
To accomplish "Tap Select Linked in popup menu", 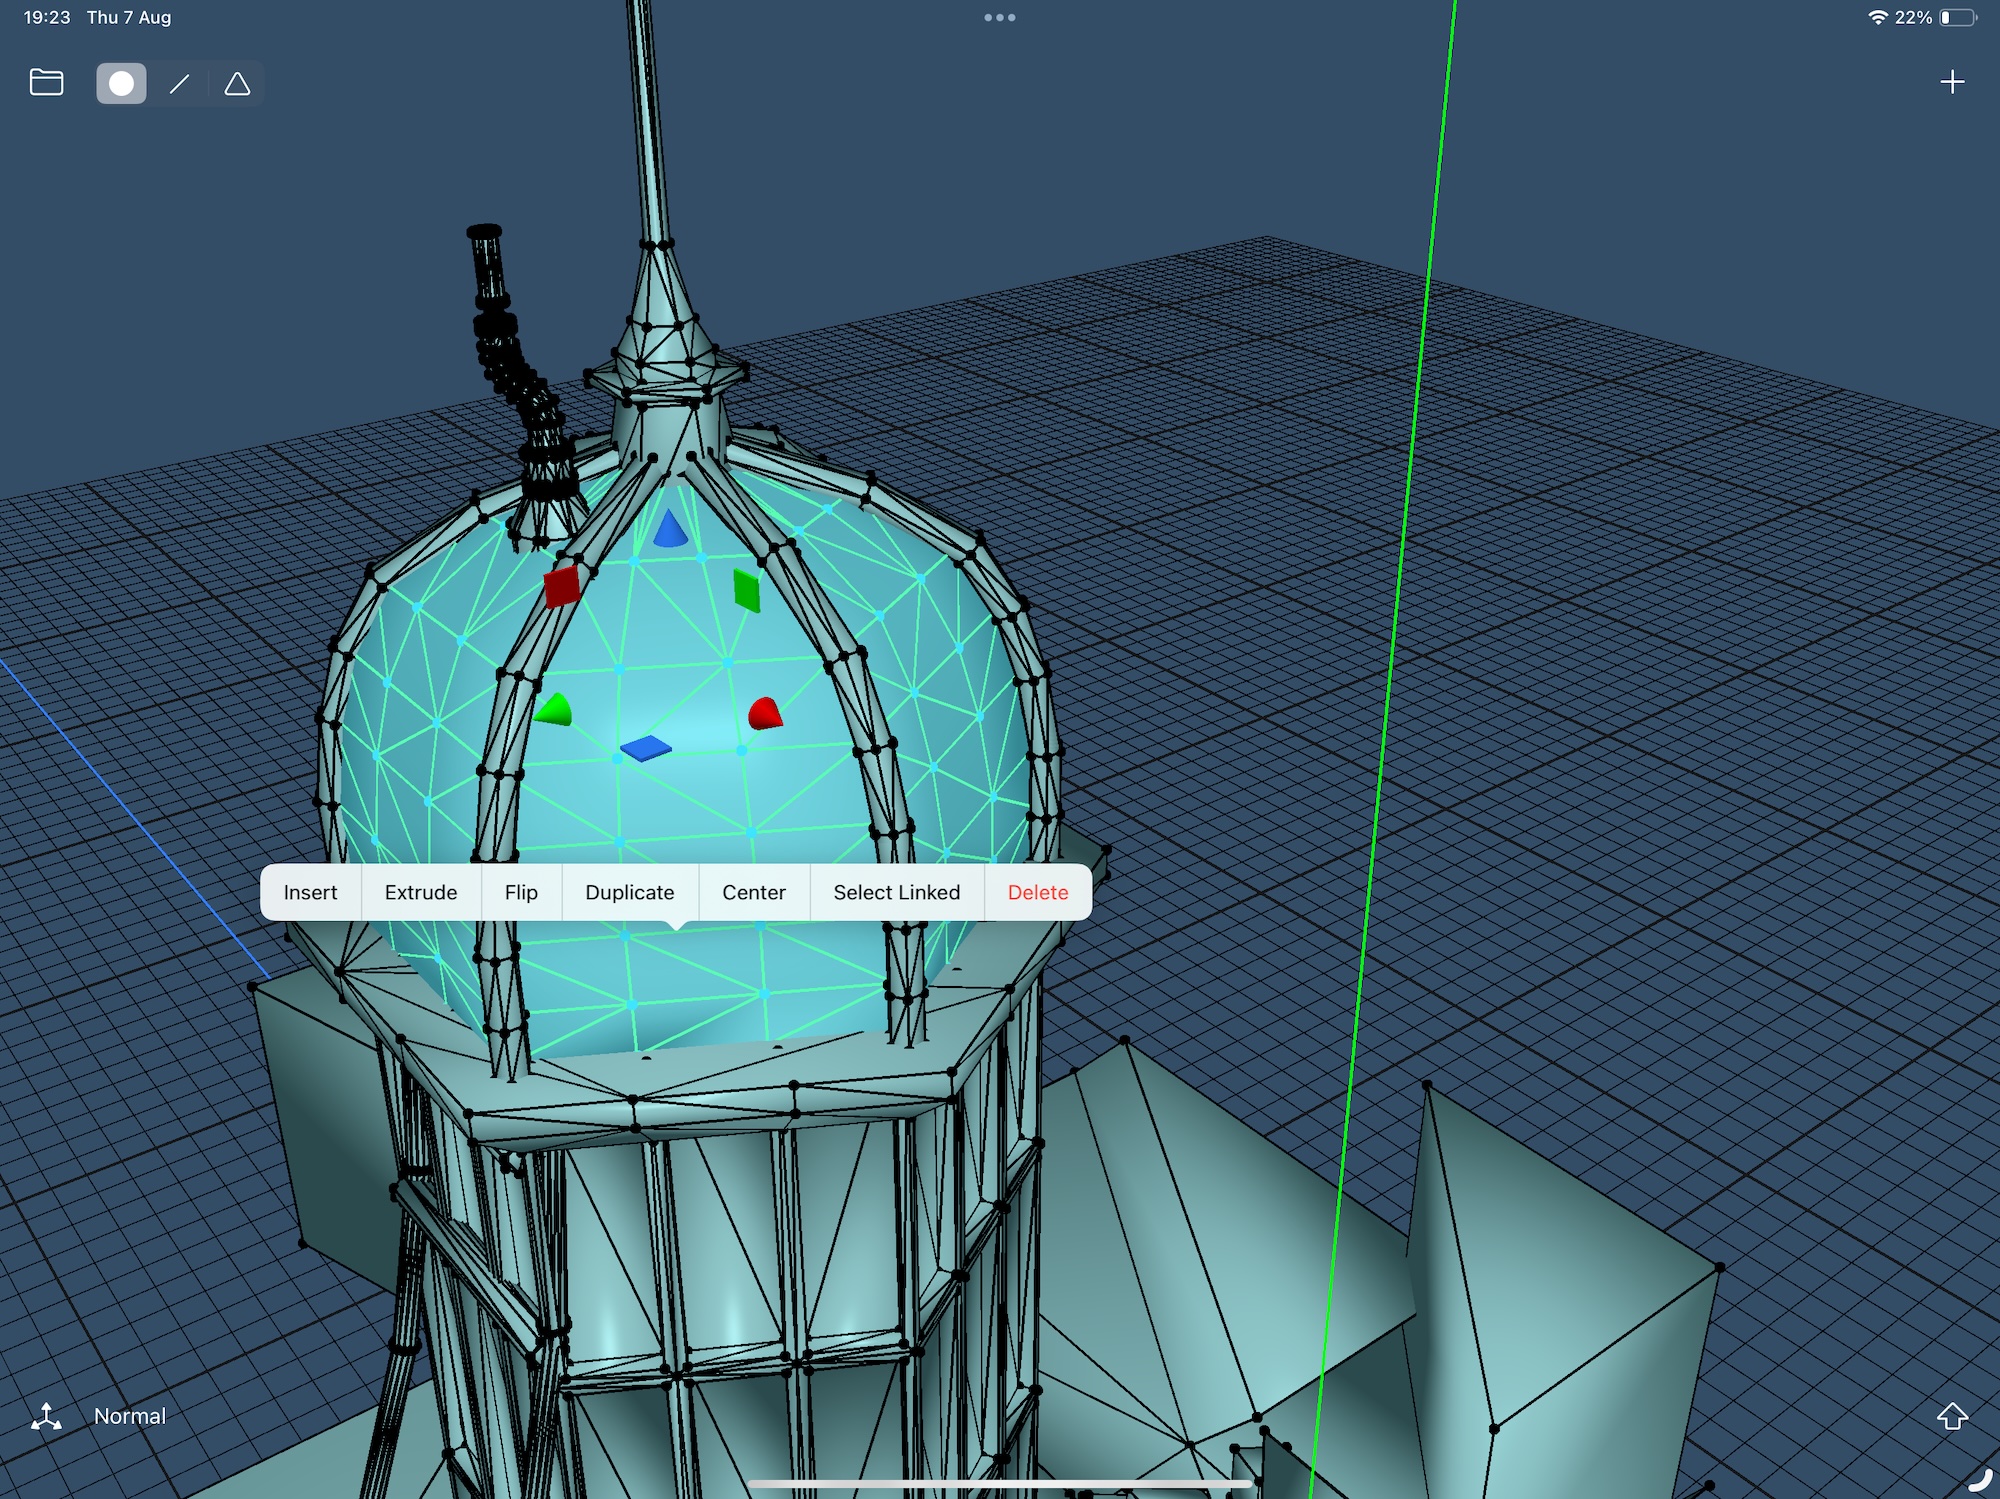I will click(x=896, y=892).
